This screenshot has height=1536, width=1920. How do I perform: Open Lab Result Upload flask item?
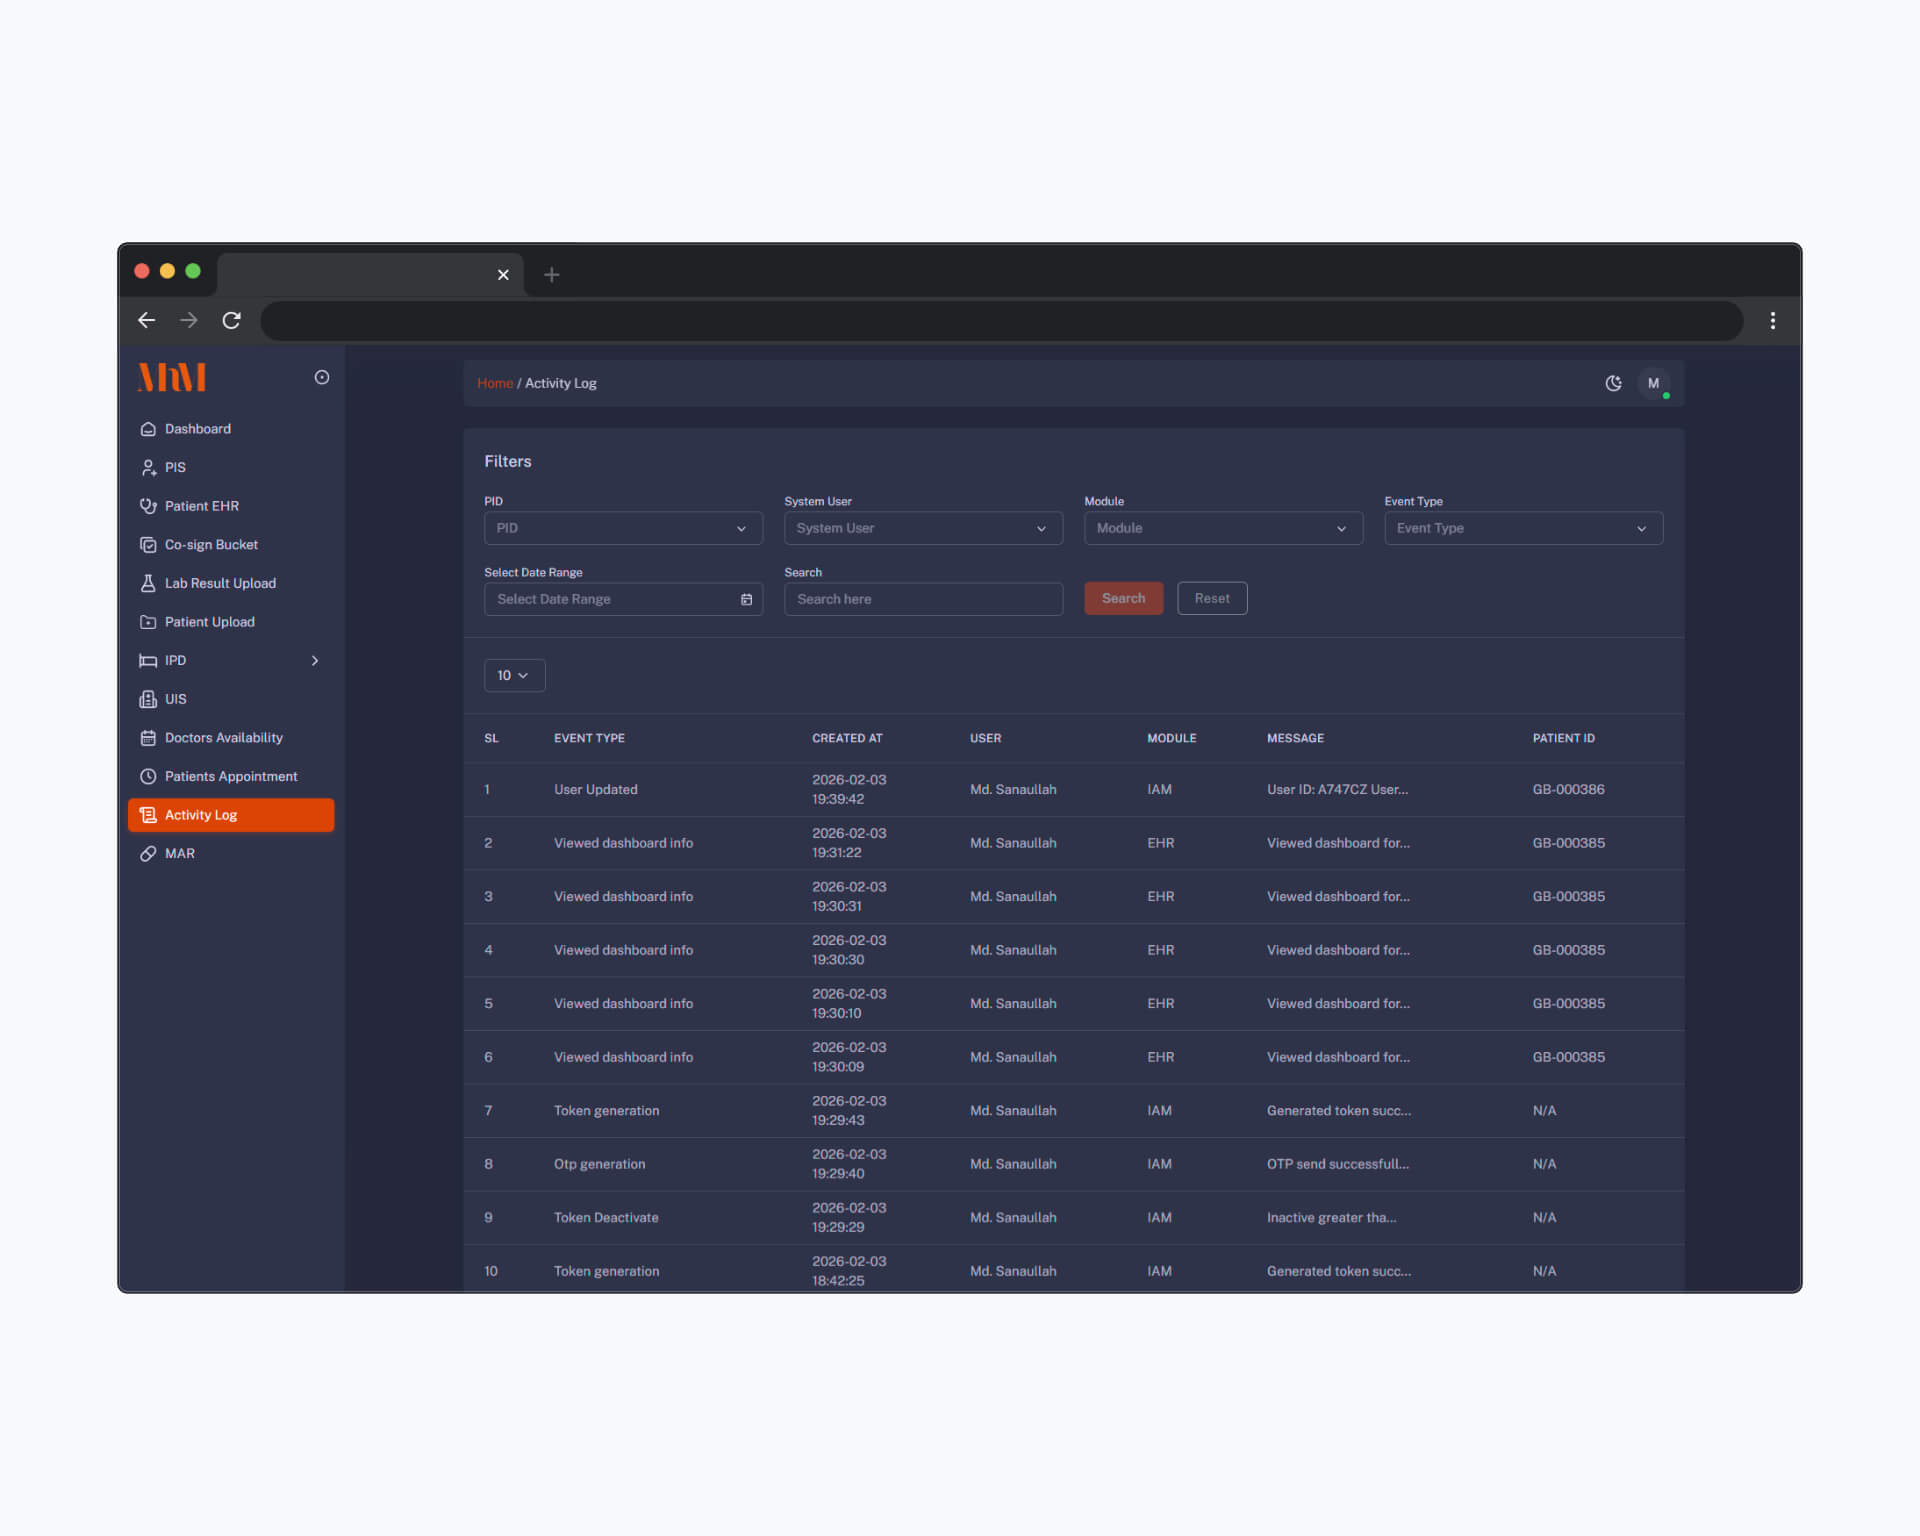coord(219,583)
